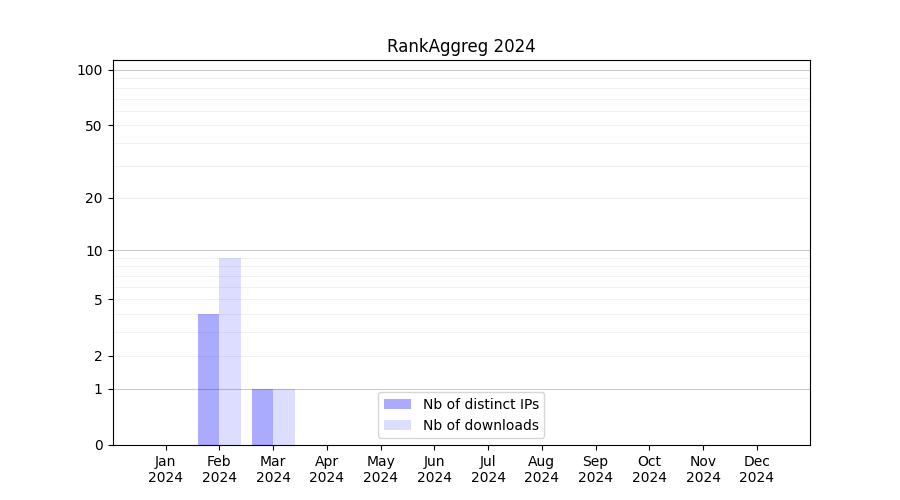Select the y-axis tick label 20
The image size is (900, 500).
point(93,198)
